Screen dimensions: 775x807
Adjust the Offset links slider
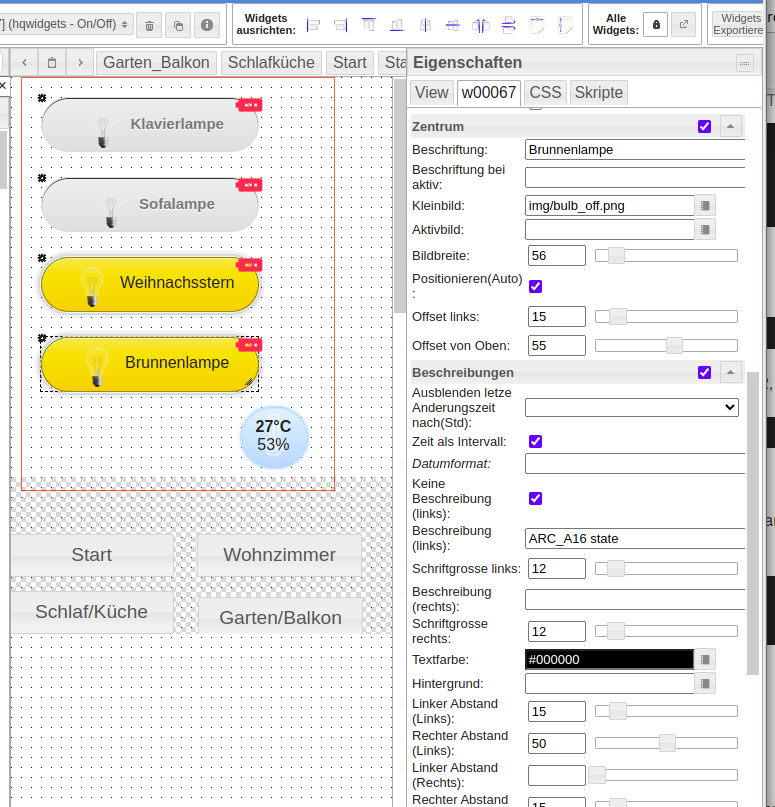point(666,317)
